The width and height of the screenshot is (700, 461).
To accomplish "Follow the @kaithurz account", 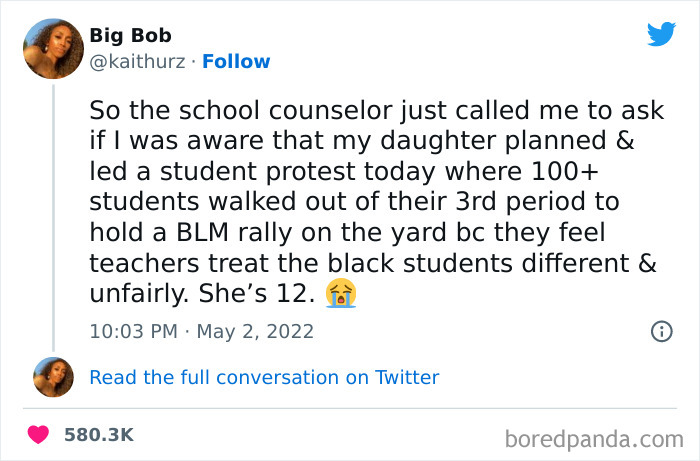I will pos(236,61).
